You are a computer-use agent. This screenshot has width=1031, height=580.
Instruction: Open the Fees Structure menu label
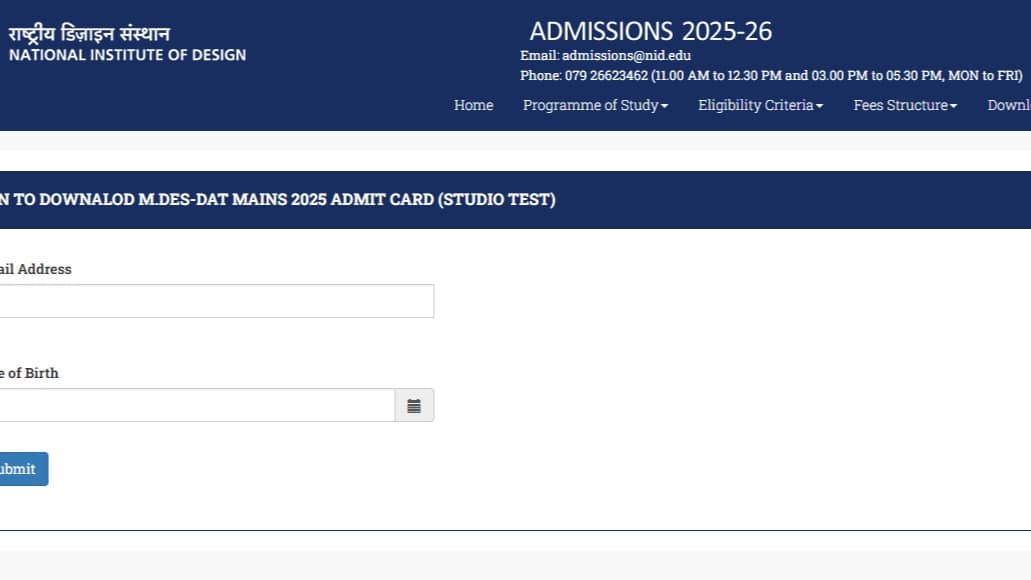pyautogui.click(x=900, y=105)
